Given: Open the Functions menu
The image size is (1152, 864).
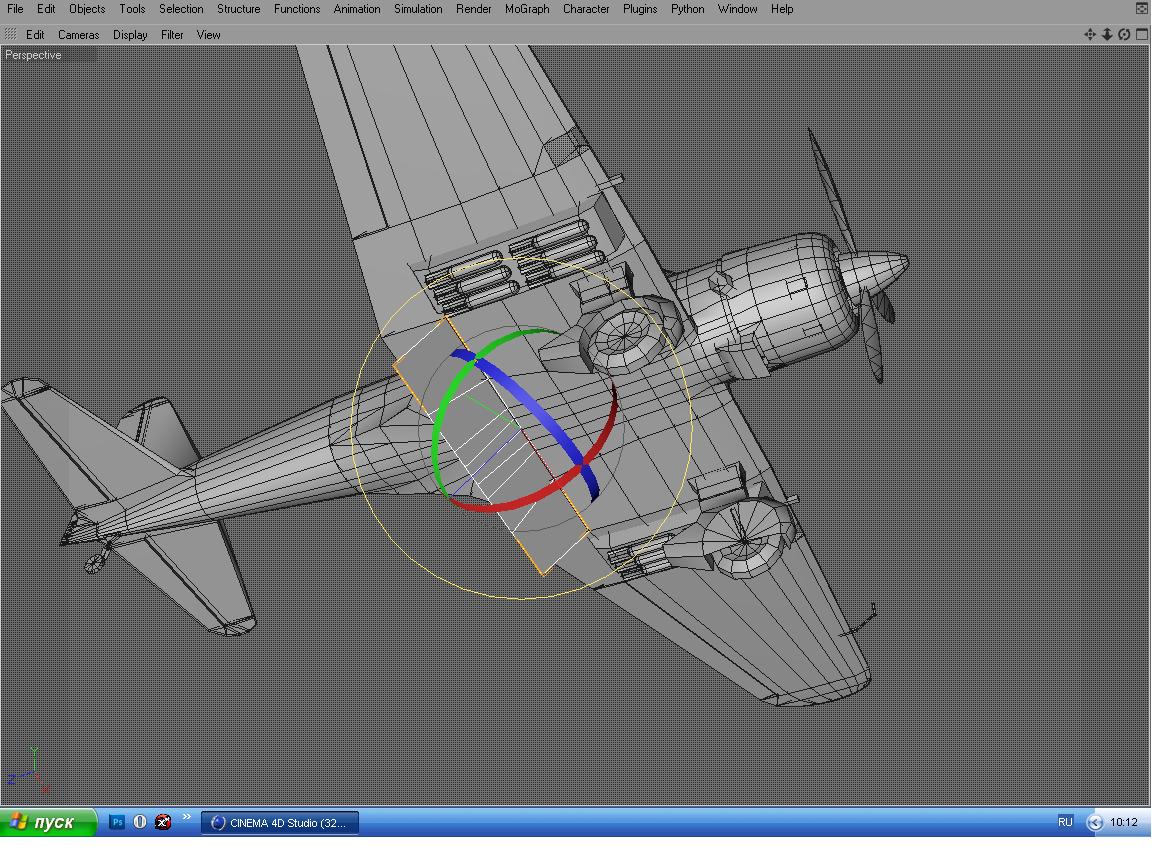Looking at the screenshot, I should pos(297,9).
